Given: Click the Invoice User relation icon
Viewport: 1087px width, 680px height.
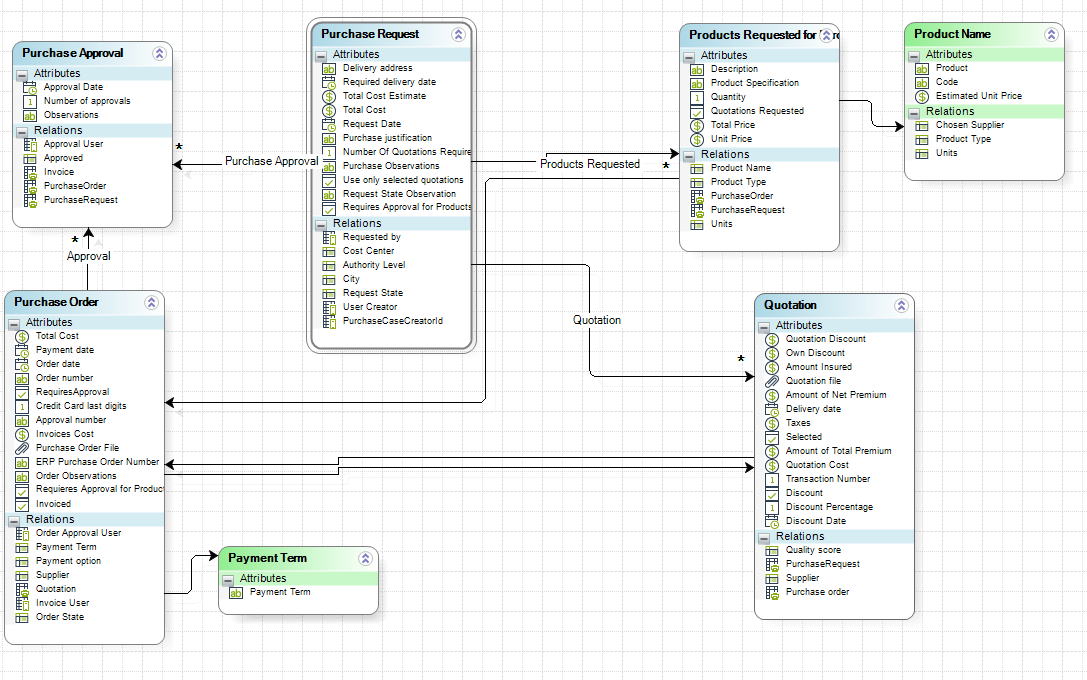Looking at the screenshot, I should click(22, 603).
